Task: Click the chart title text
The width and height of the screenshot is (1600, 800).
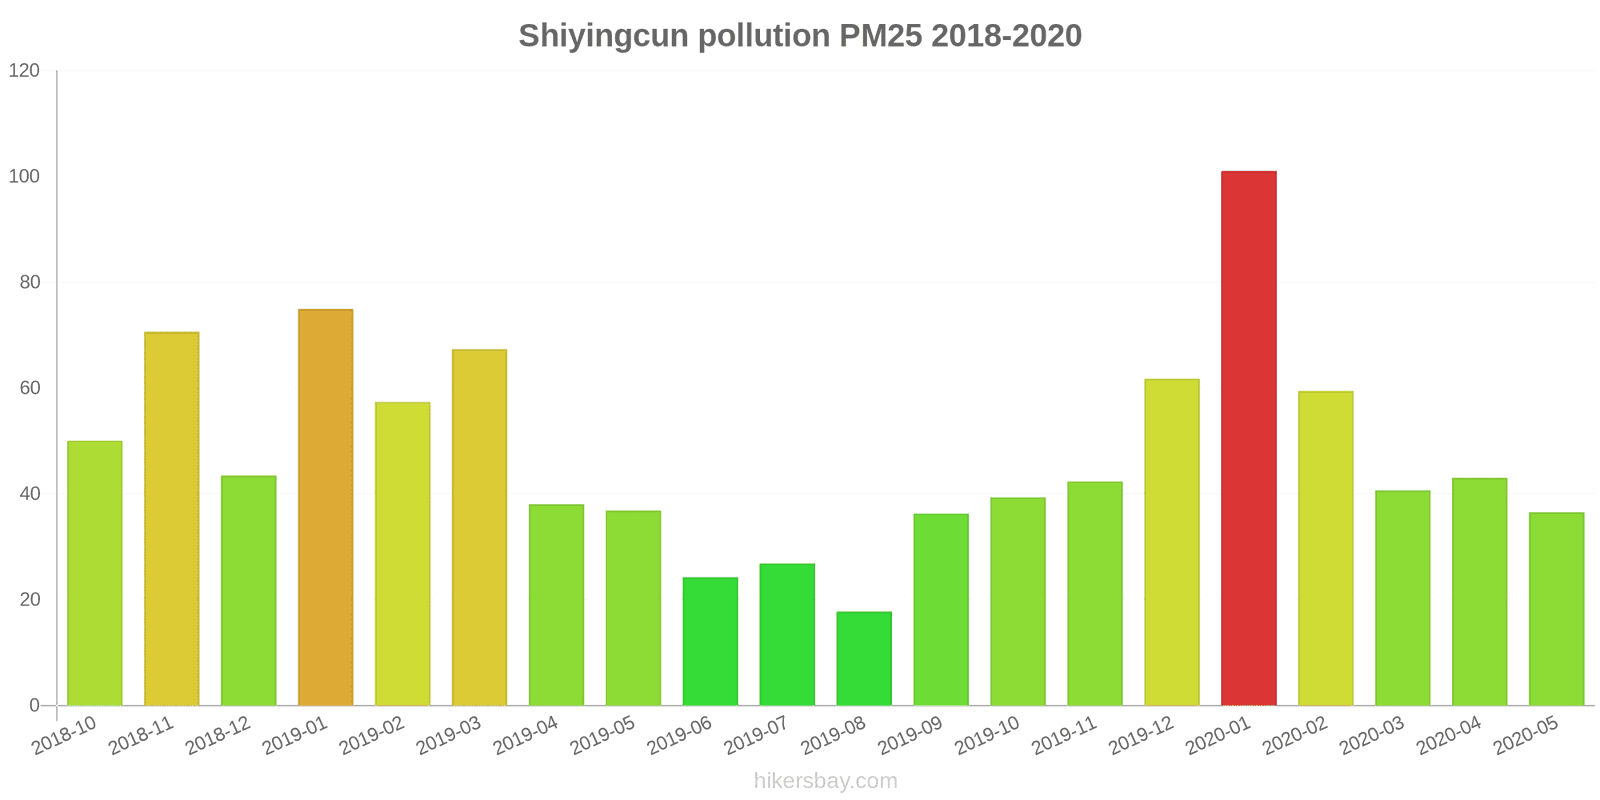Action: click(x=799, y=36)
